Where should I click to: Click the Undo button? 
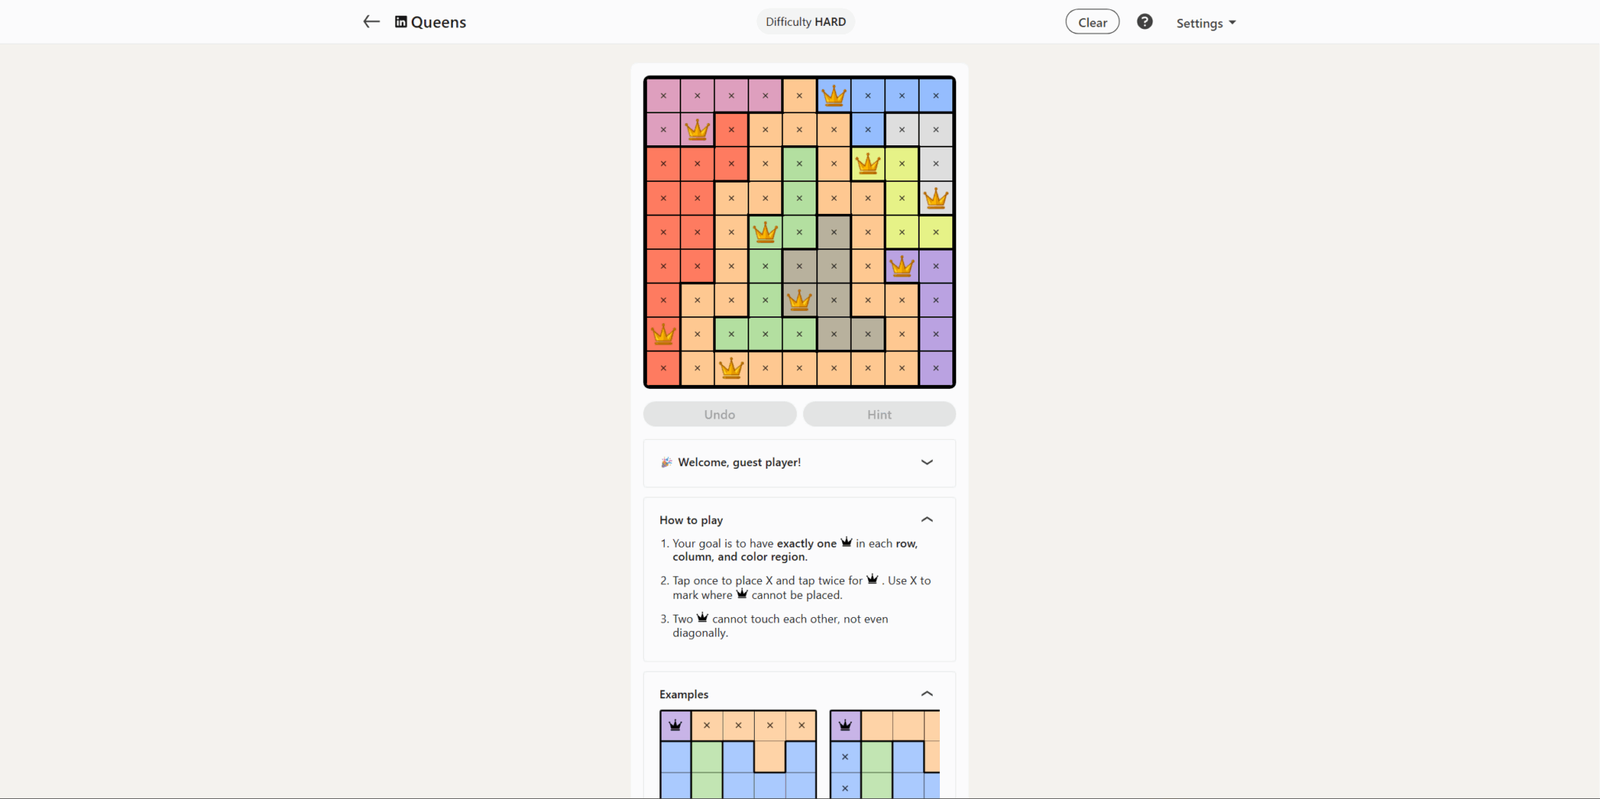(719, 413)
